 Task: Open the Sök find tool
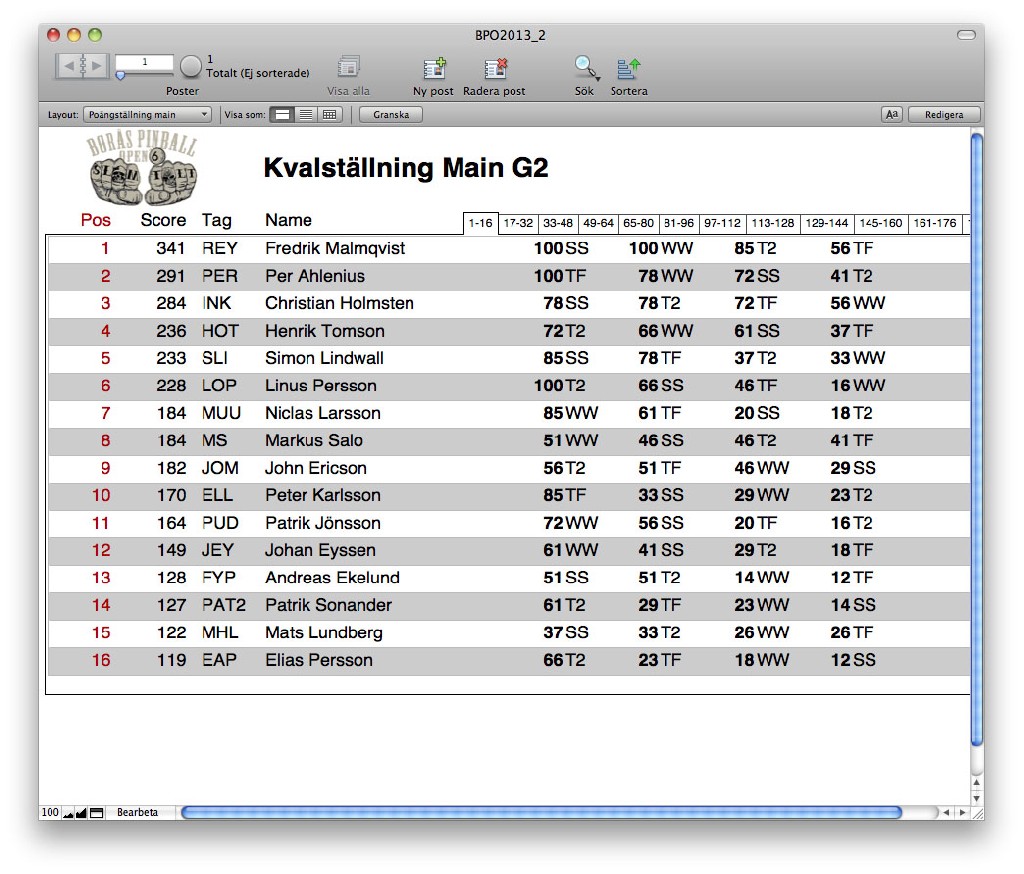click(586, 68)
